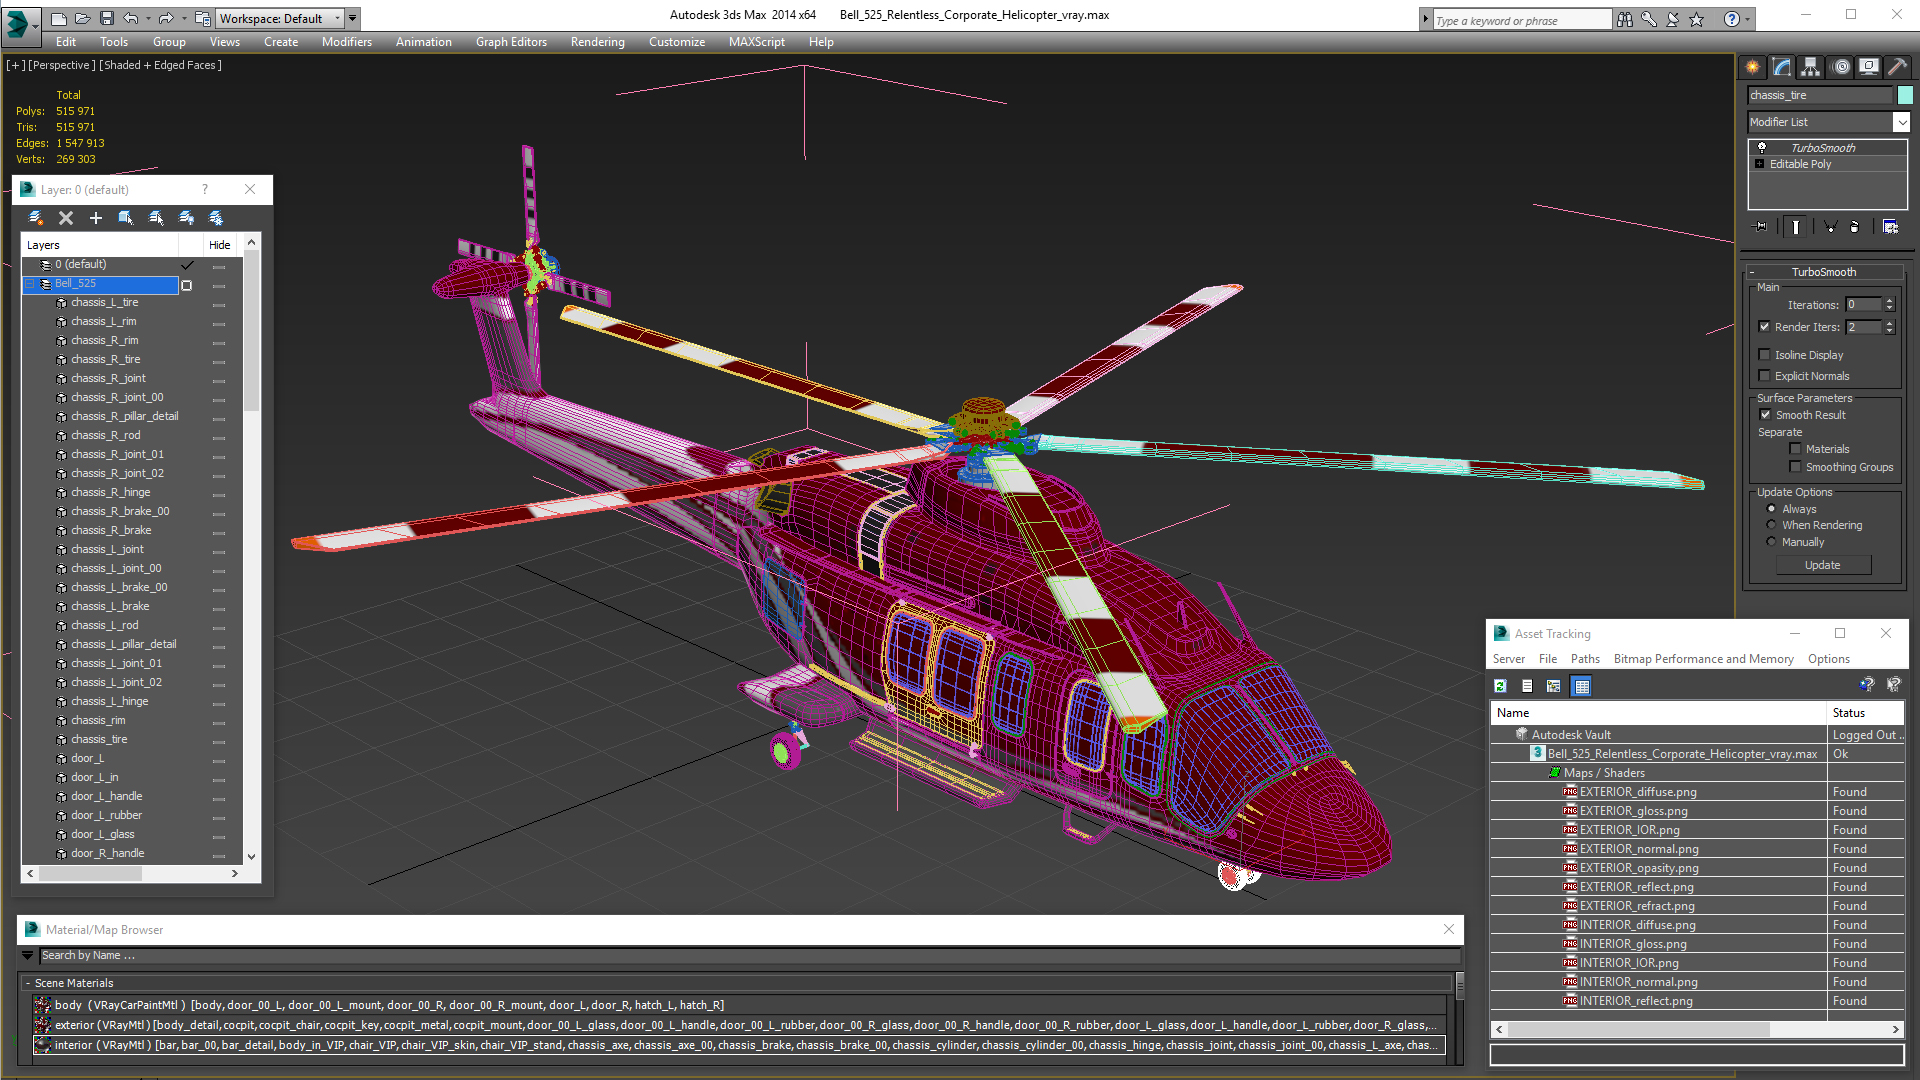Click the Open File folder icon
The height and width of the screenshot is (1080, 1920).
pyautogui.click(x=83, y=18)
